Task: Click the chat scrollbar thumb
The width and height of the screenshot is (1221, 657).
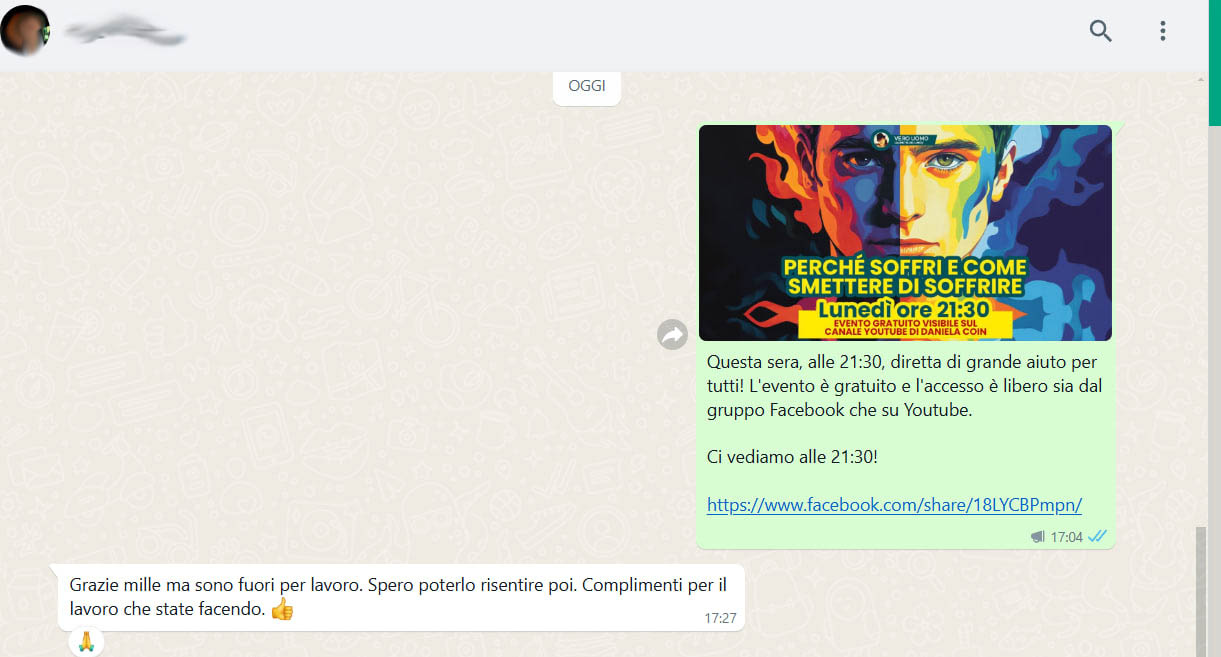Action: (1200, 592)
